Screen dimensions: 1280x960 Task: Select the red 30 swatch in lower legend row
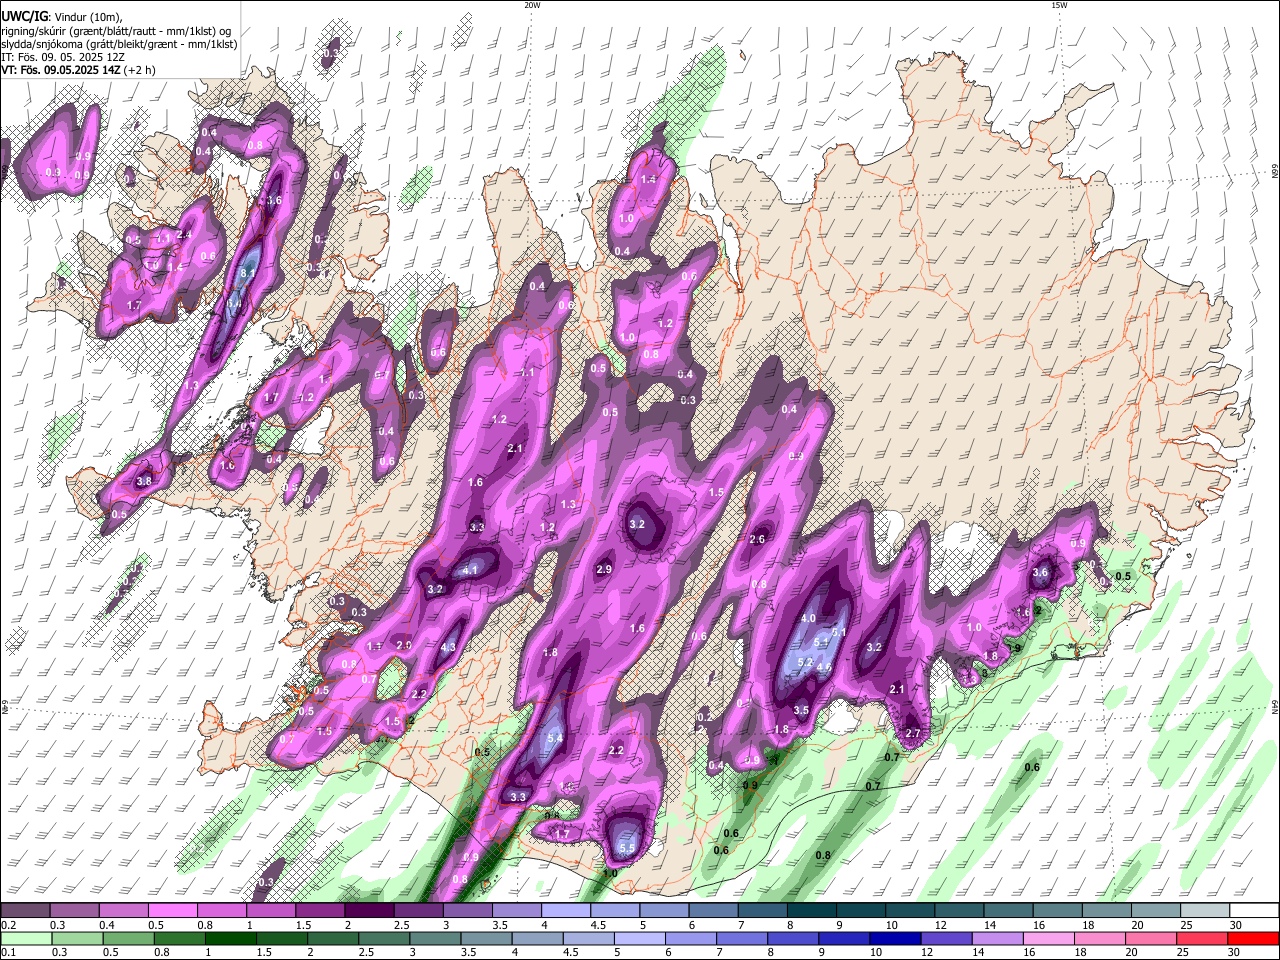(1253, 938)
